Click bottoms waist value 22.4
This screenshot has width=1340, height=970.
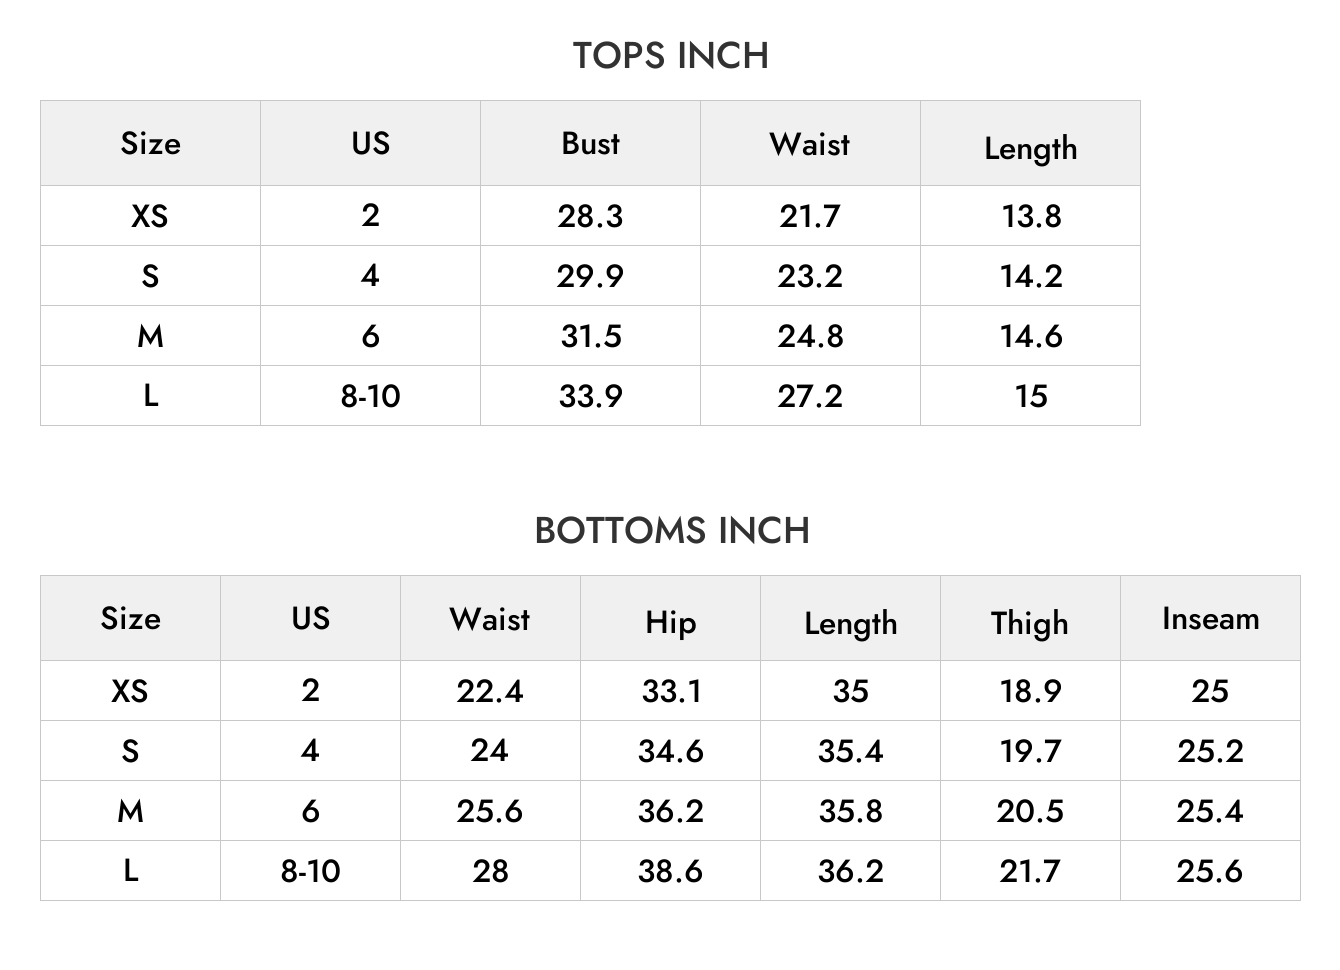point(490,690)
